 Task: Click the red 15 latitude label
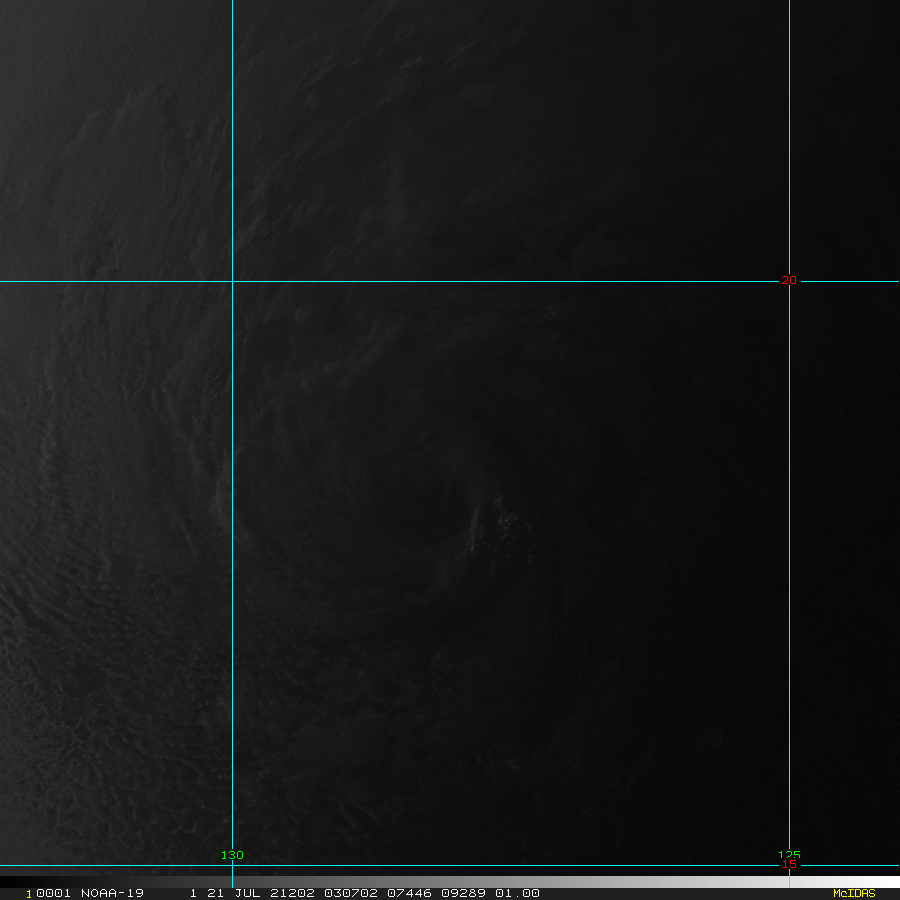click(x=791, y=864)
